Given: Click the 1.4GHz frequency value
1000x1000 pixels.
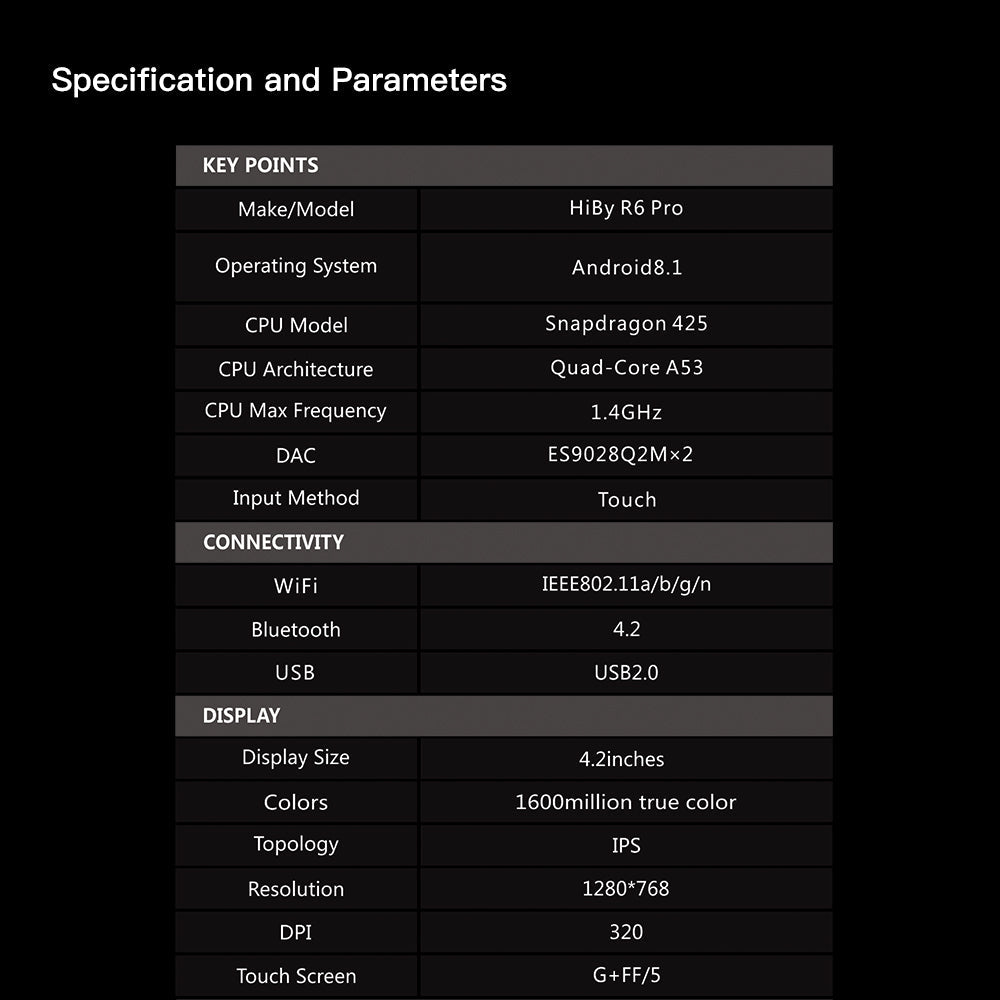Looking at the screenshot, I should click(x=626, y=412).
